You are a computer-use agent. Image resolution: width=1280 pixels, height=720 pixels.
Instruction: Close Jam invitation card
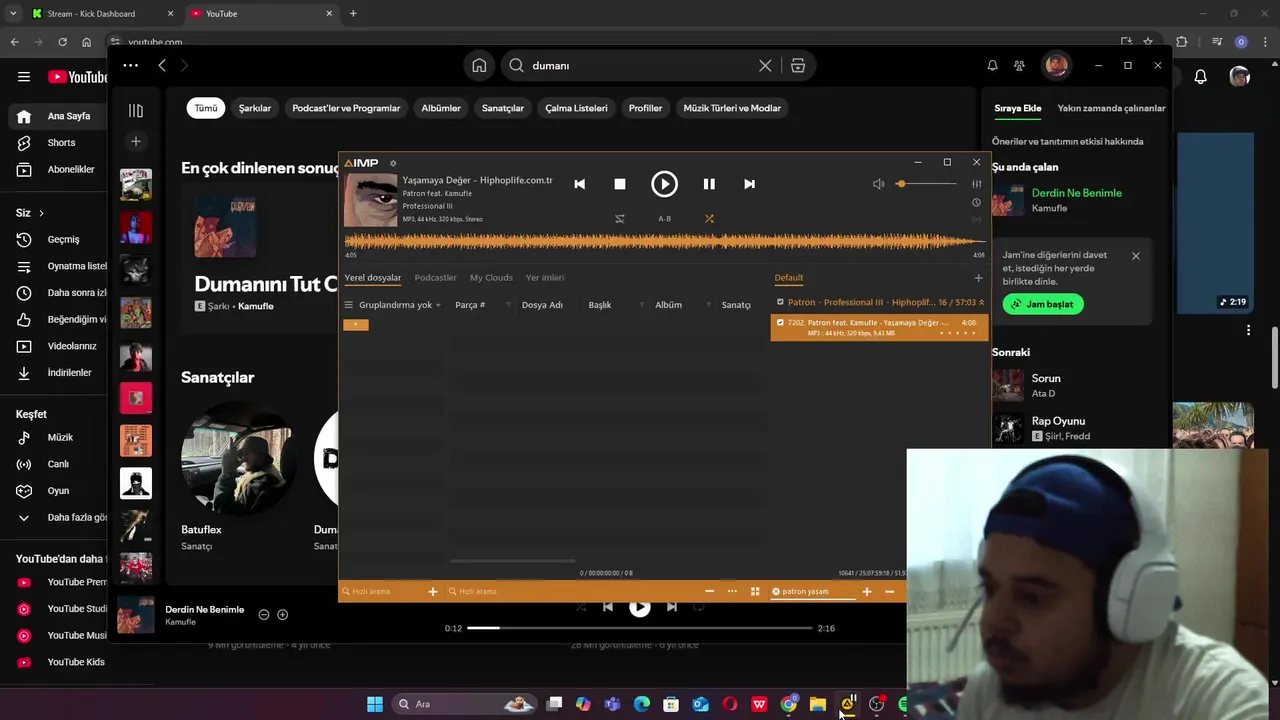click(1135, 256)
